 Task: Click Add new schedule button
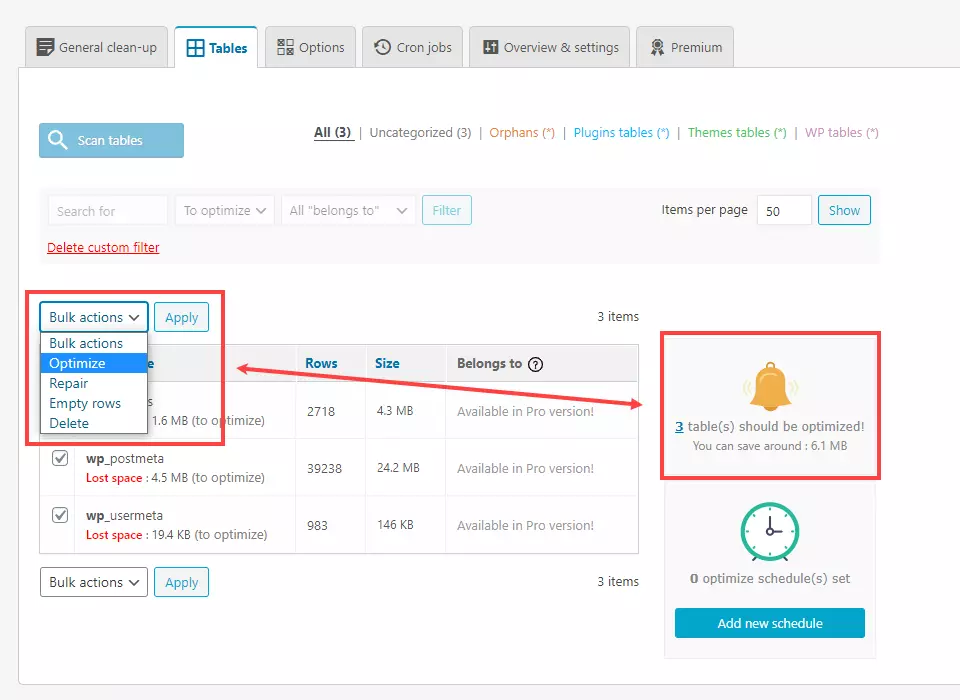(x=770, y=623)
